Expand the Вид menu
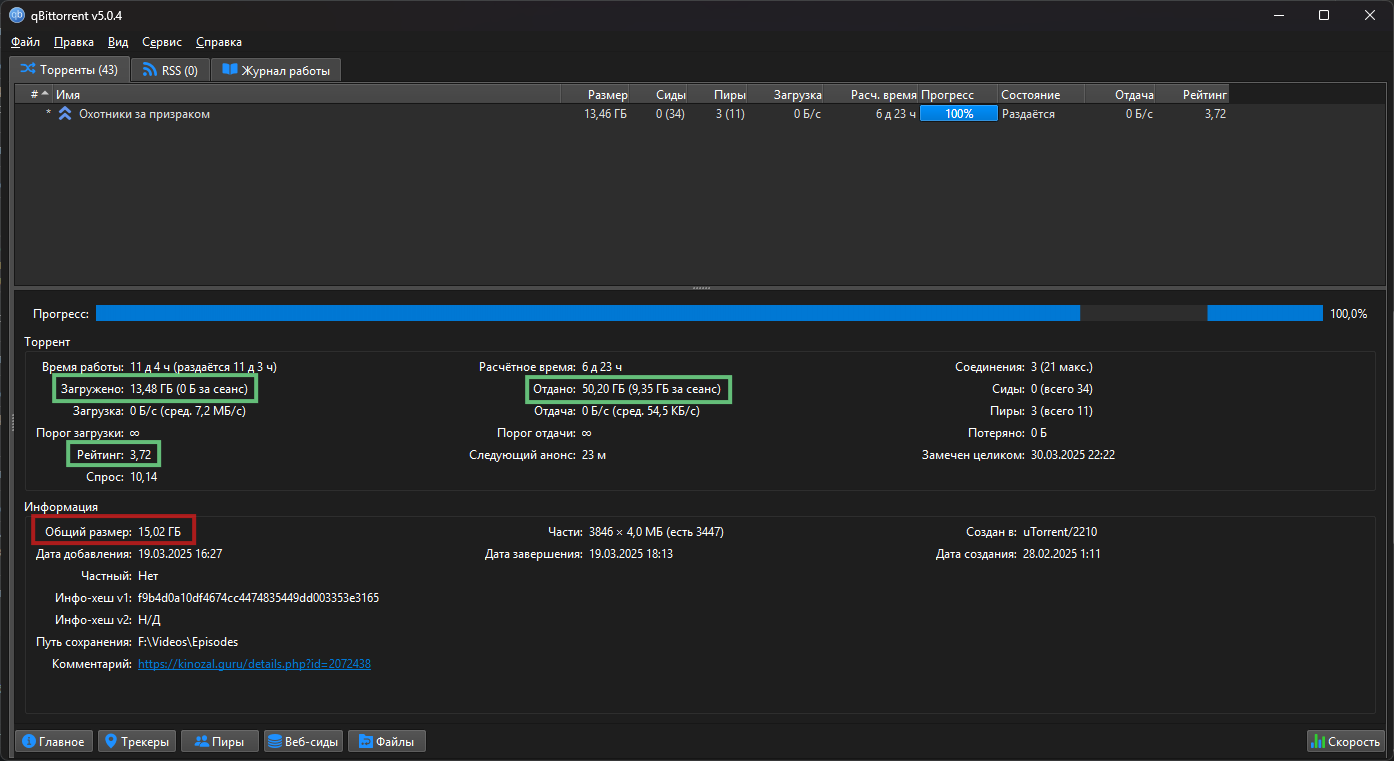 (x=118, y=42)
